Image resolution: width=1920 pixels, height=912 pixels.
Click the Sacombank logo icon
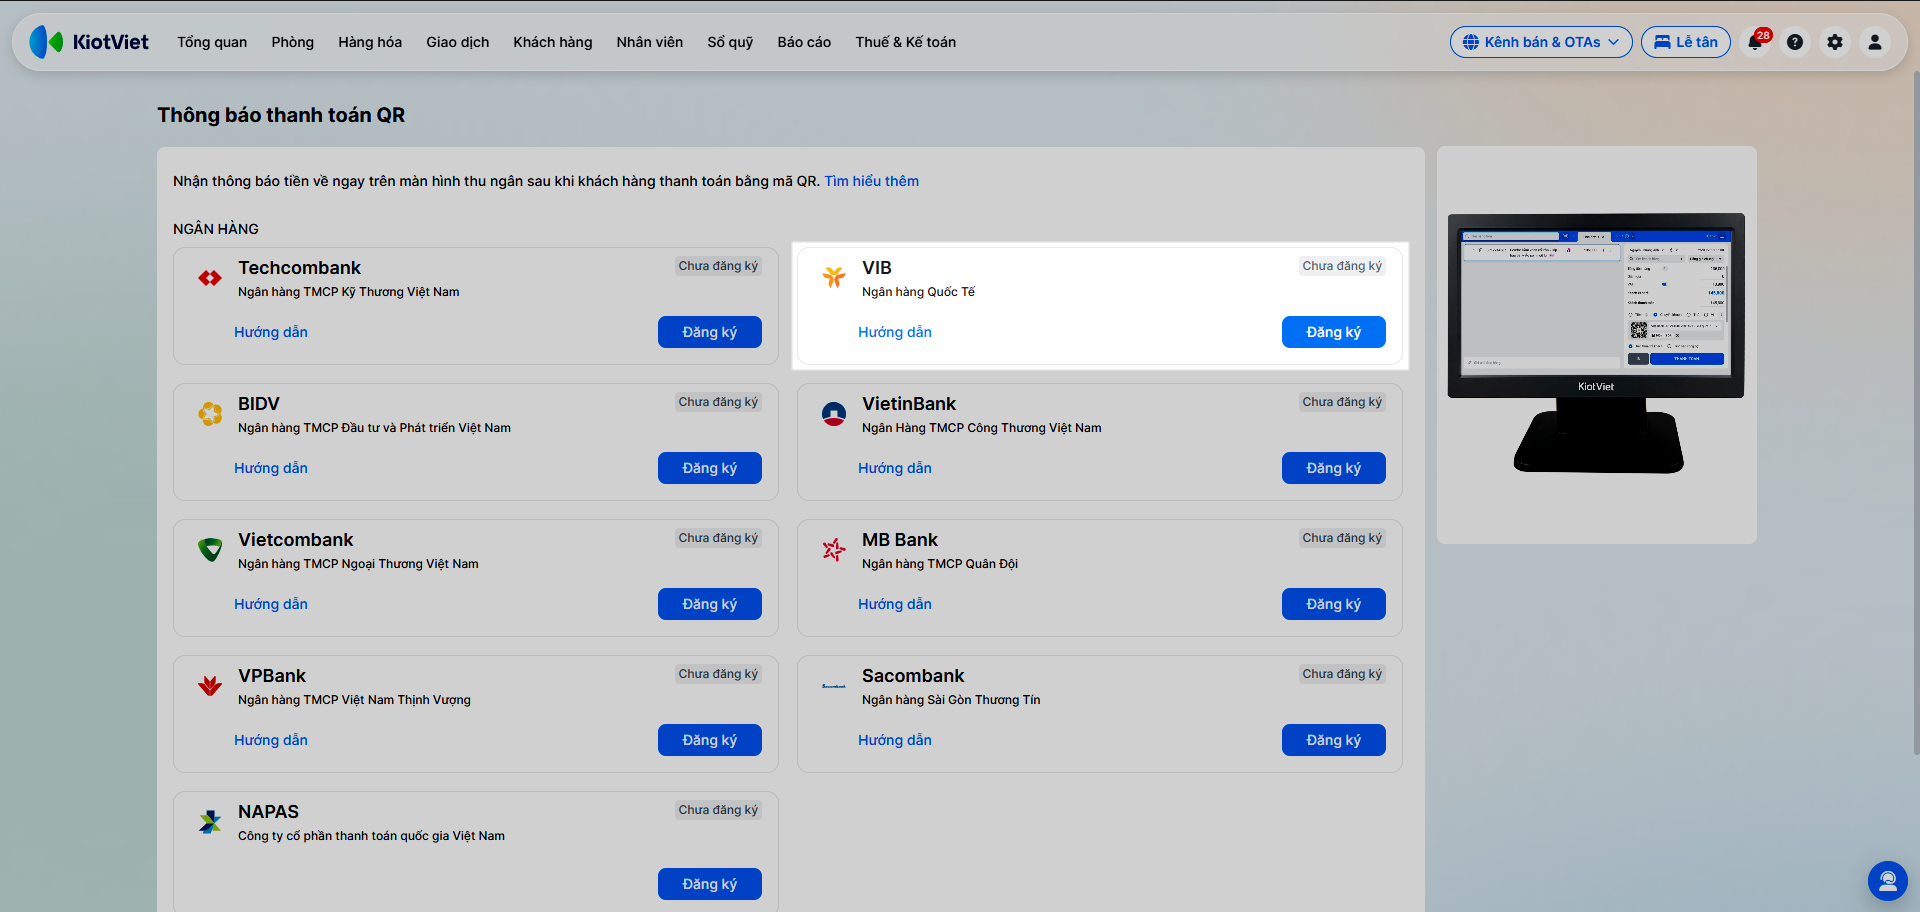pos(834,686)
